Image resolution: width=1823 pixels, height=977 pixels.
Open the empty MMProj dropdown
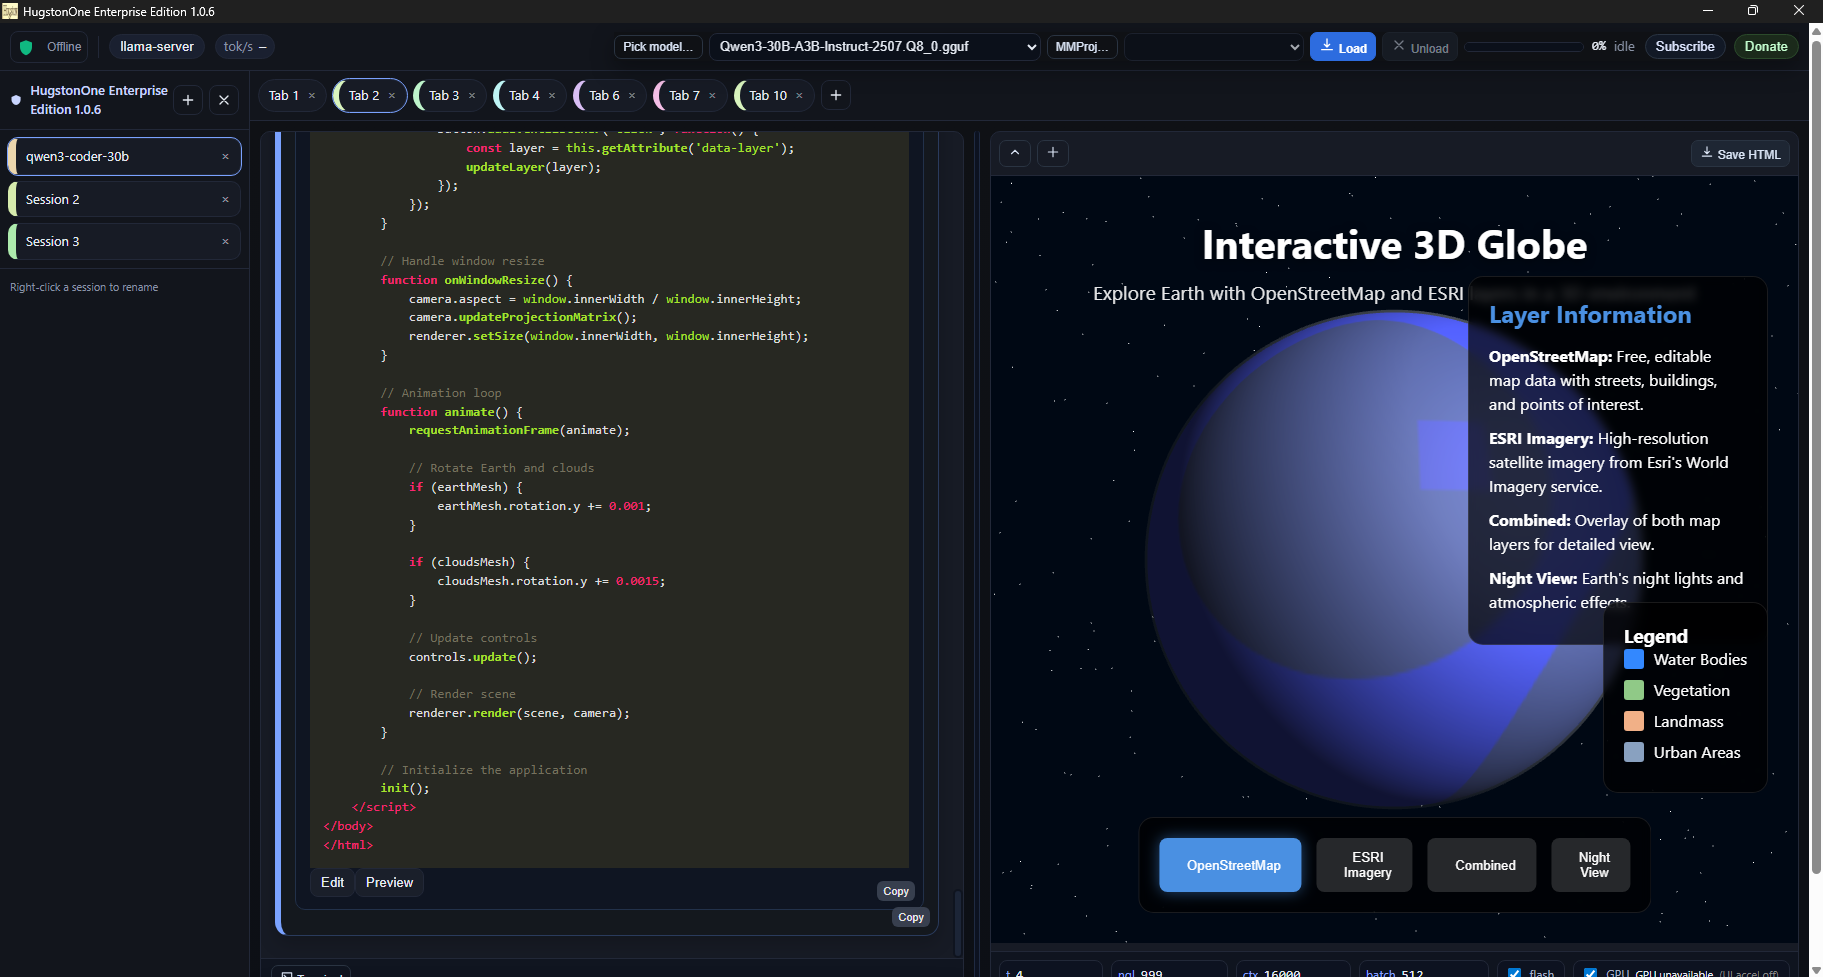point(1214,47)
